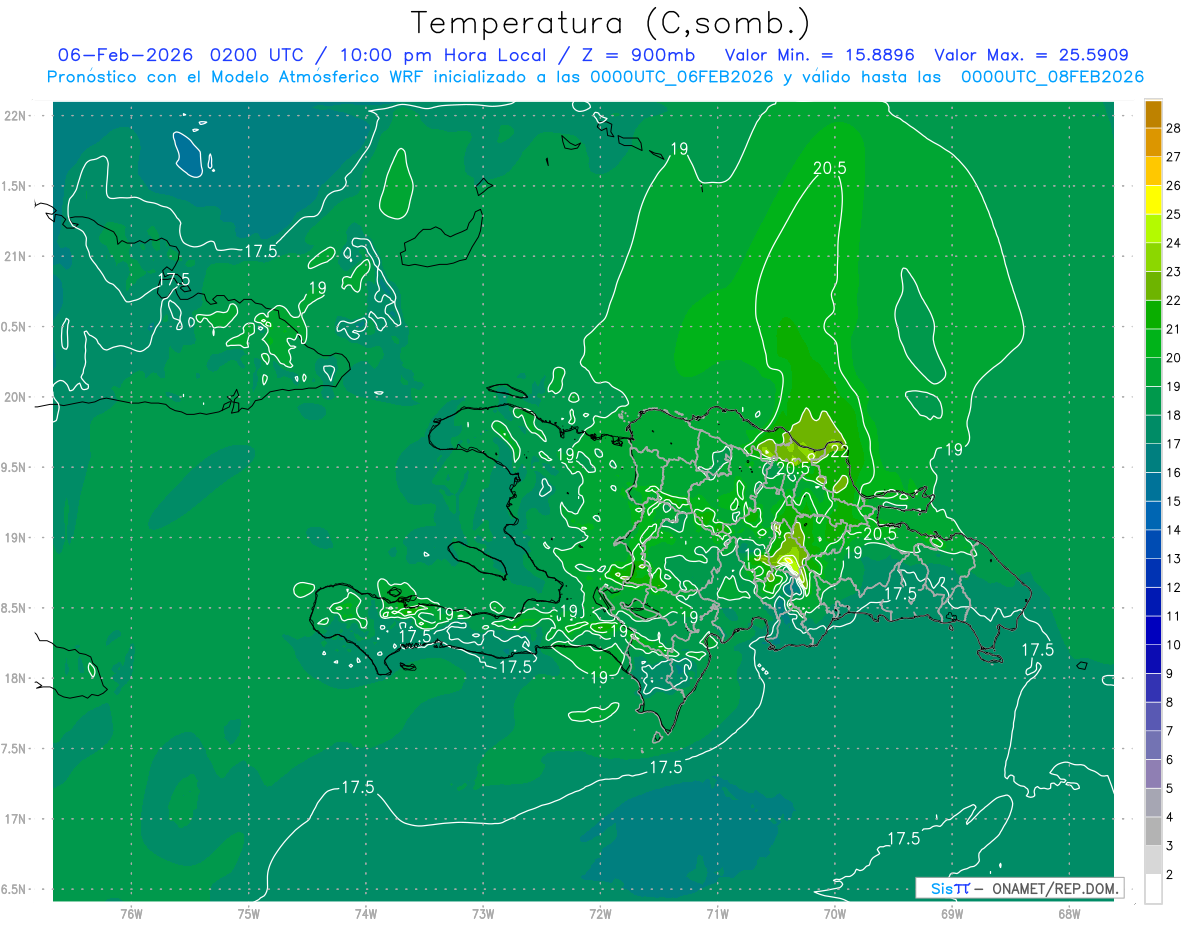The height and width of the screenshot is (927, 1200).
Task: Click the dark orange swatch above 28
Action: pos(1153,115)
